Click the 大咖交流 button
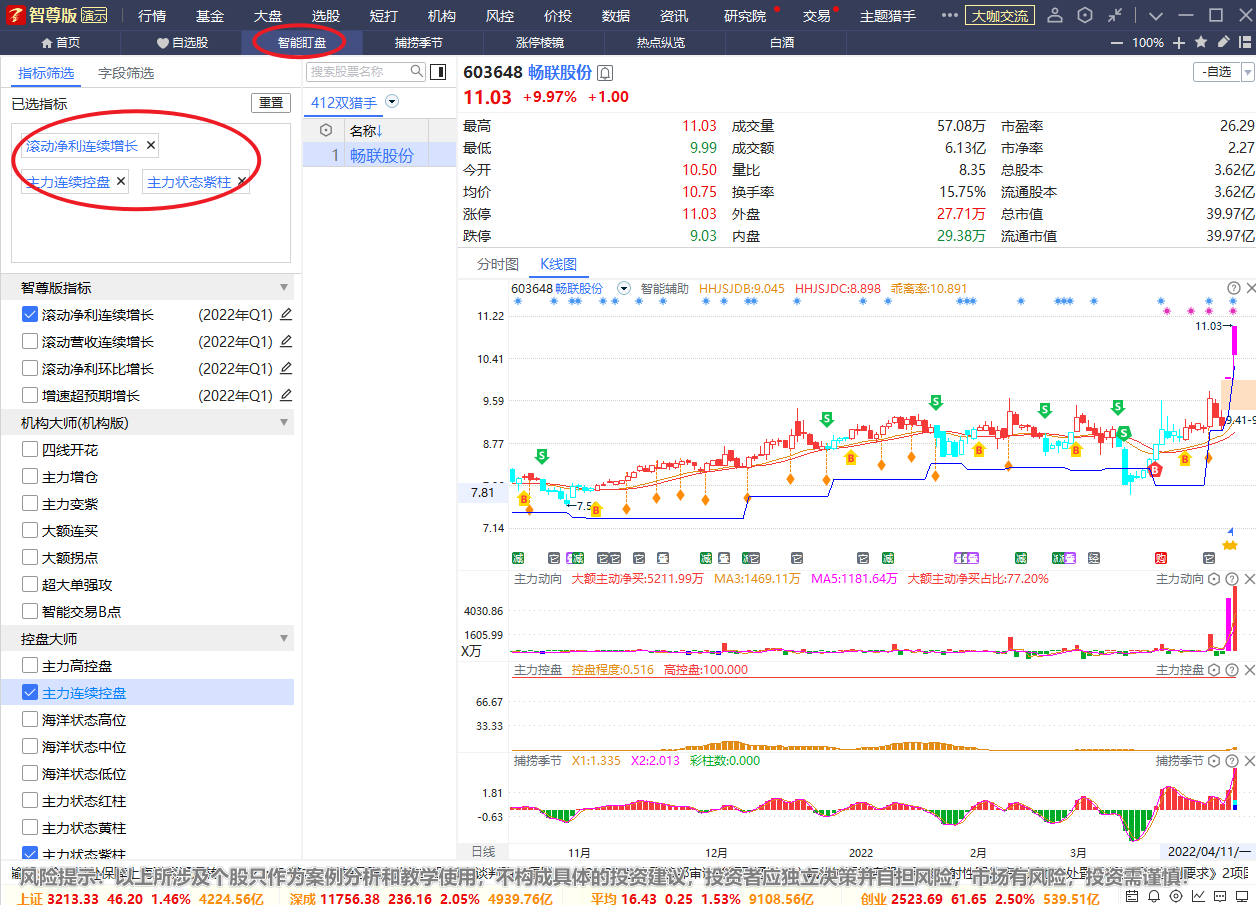 [x=1000, y=16]
